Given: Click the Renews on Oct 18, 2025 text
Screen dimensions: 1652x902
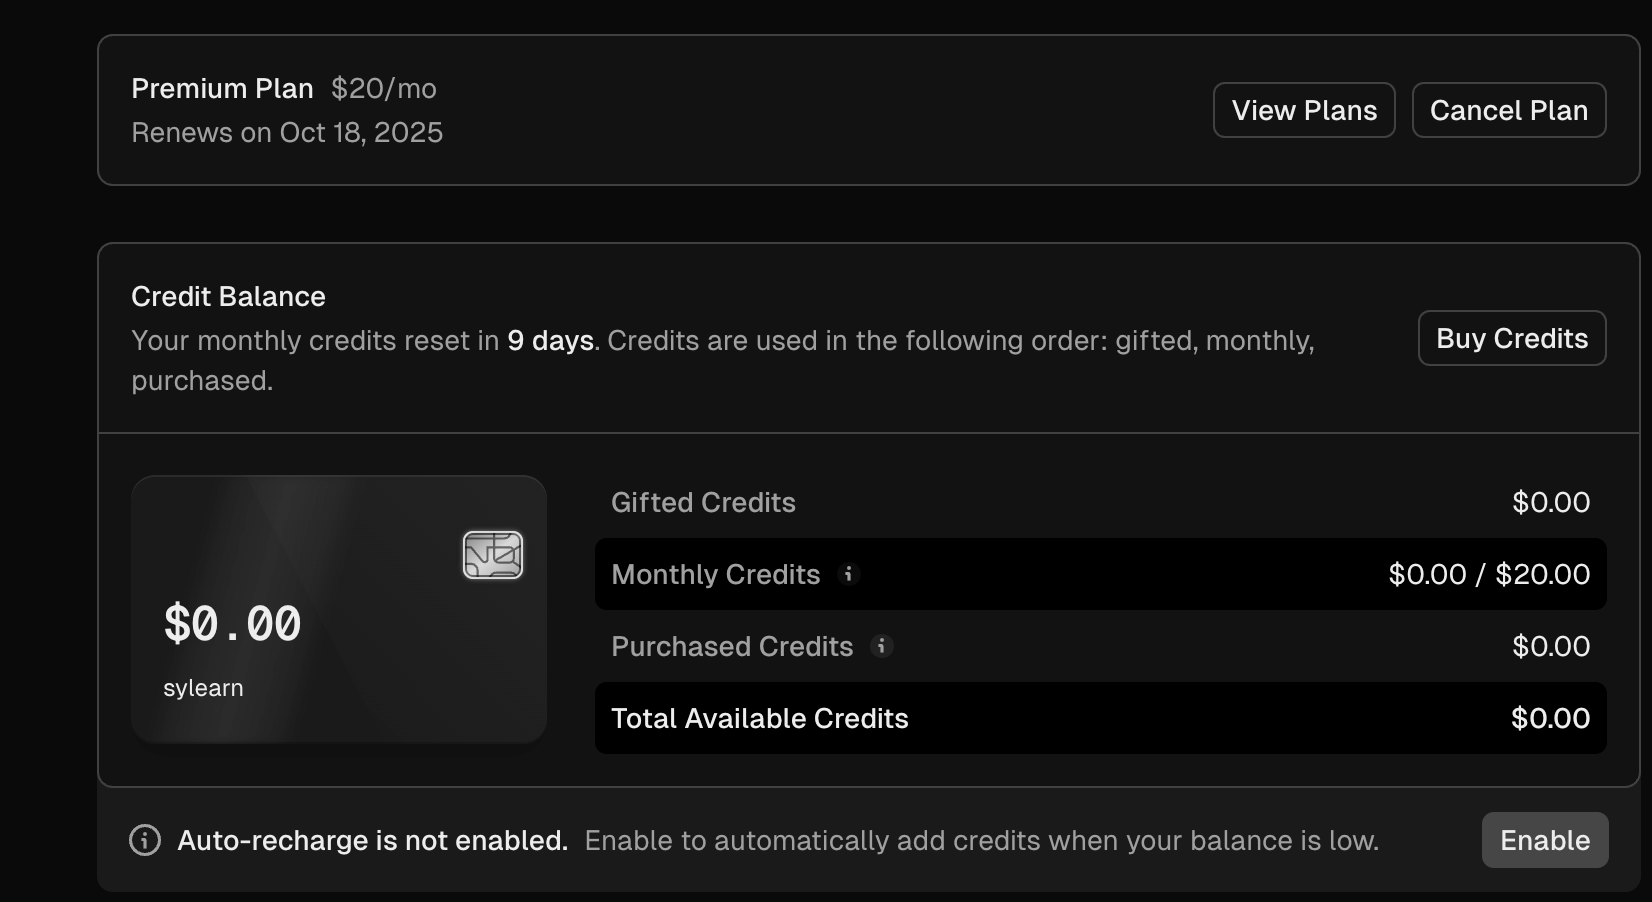Looking at the screenshot, I should (287, 132).
